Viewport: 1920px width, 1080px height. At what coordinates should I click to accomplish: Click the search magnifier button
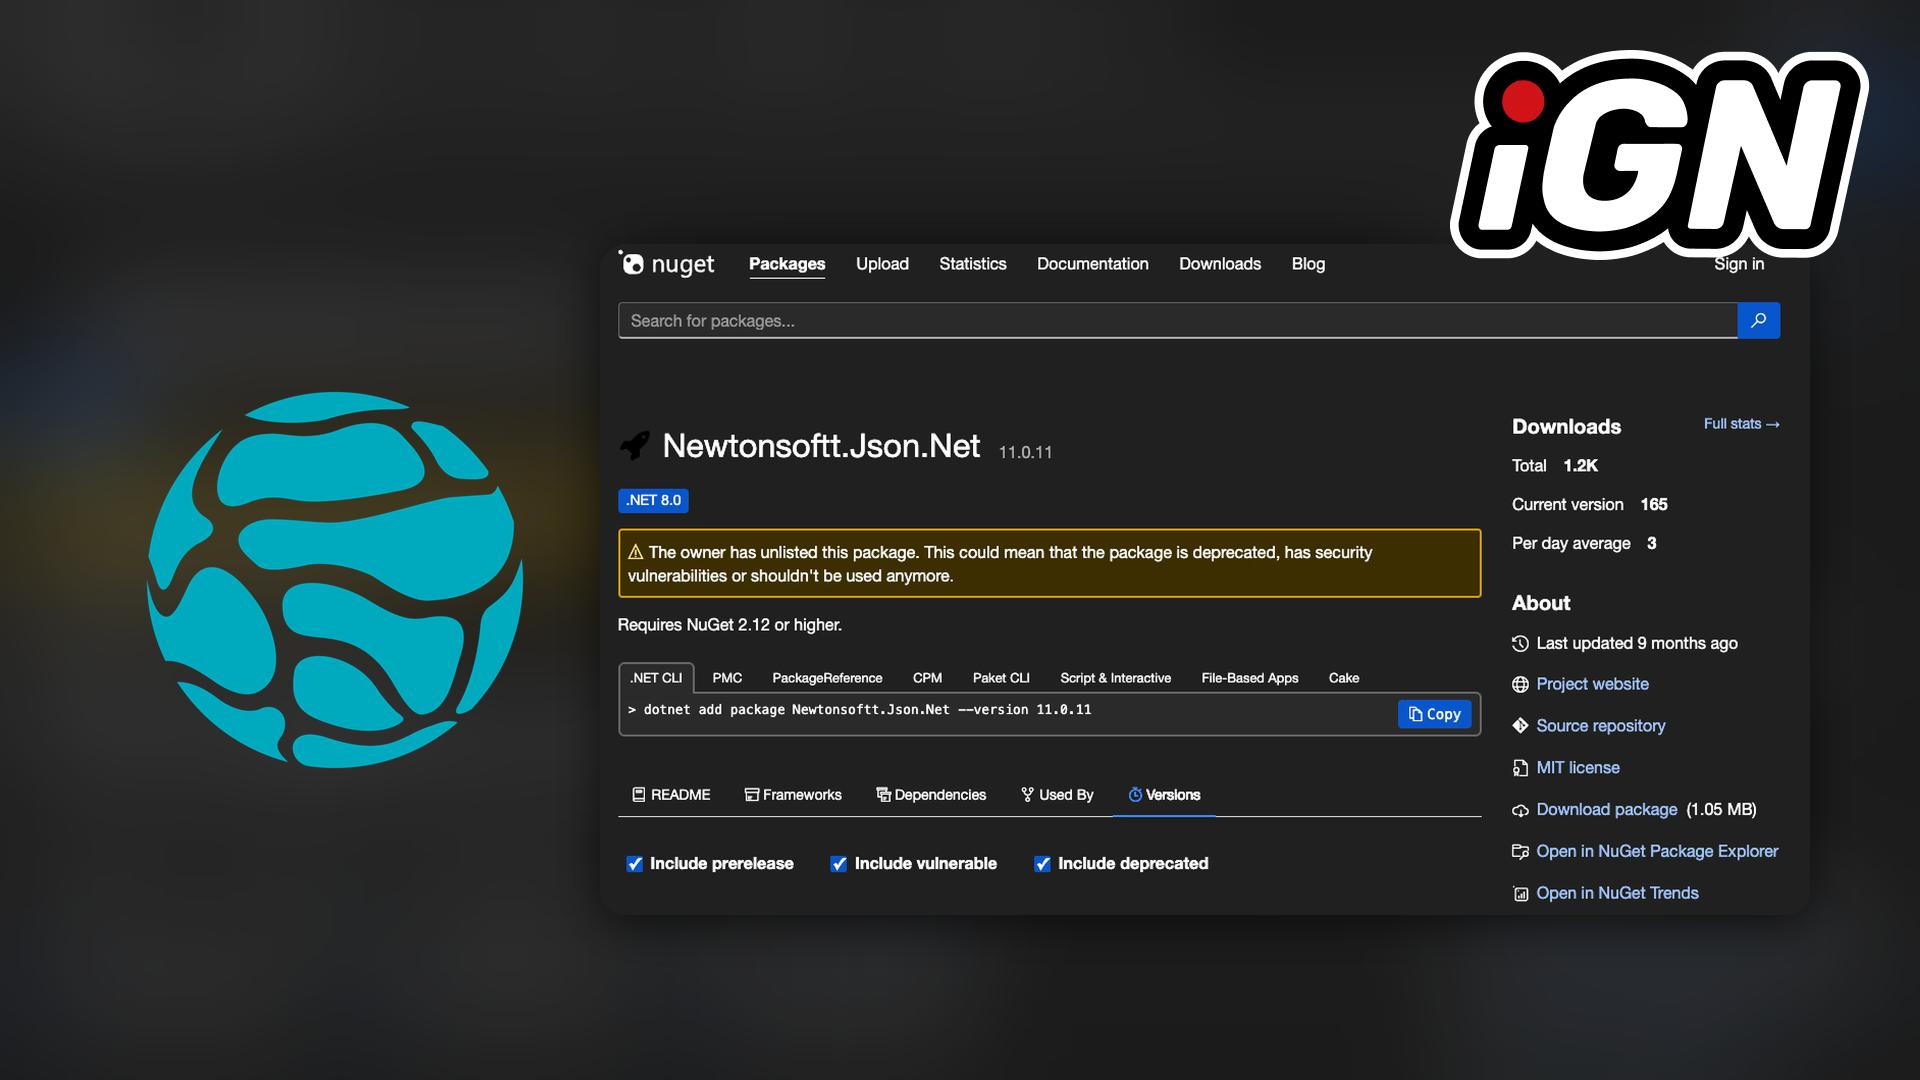click(1758, 320)
